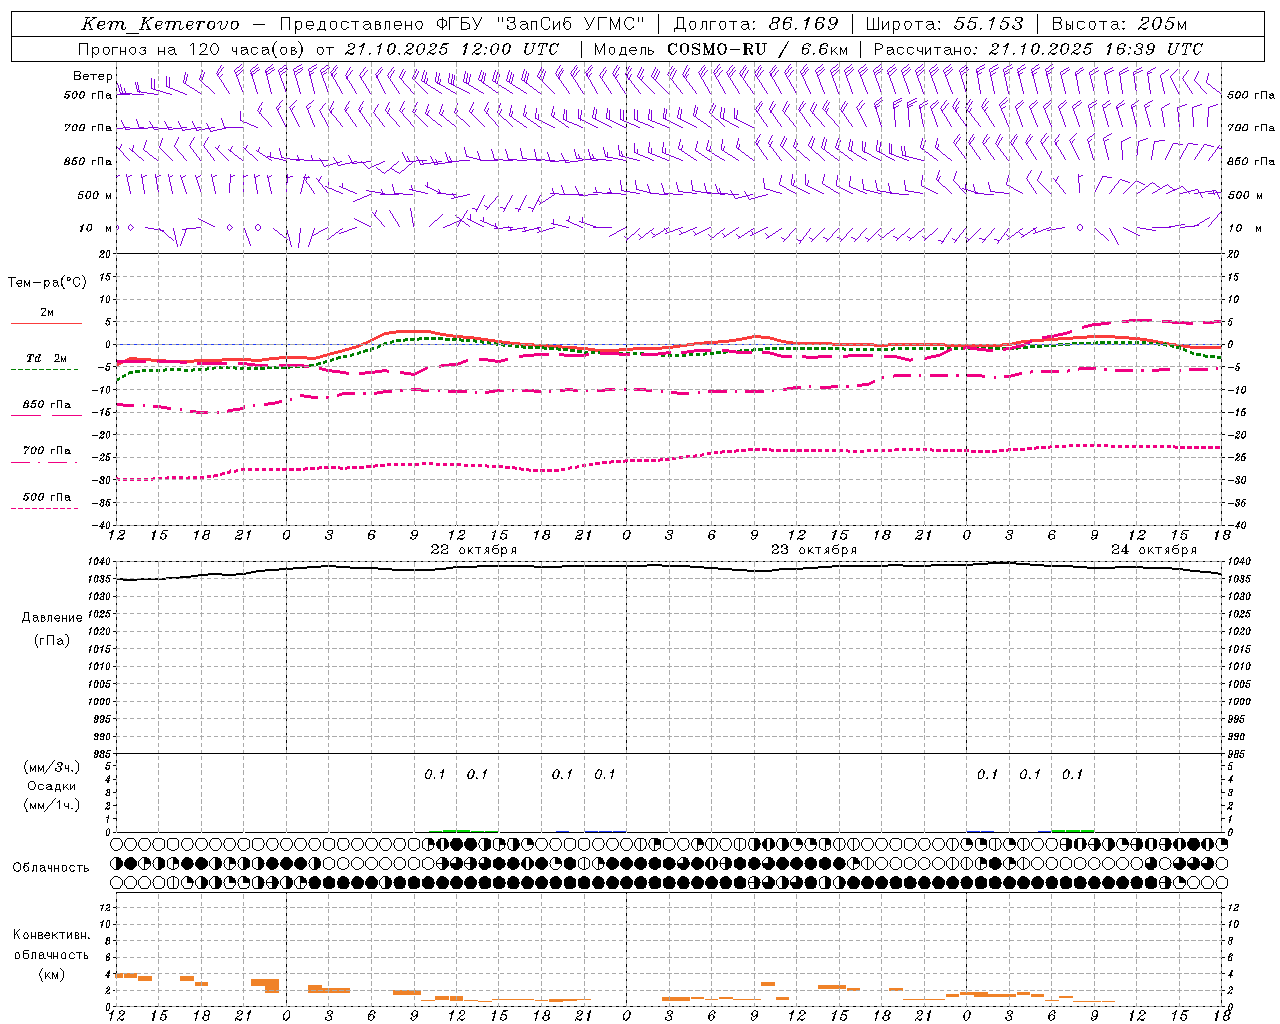Click the 2м temperature legend entry
Screen dimensions: 1280x1024
tap(47, 313)
